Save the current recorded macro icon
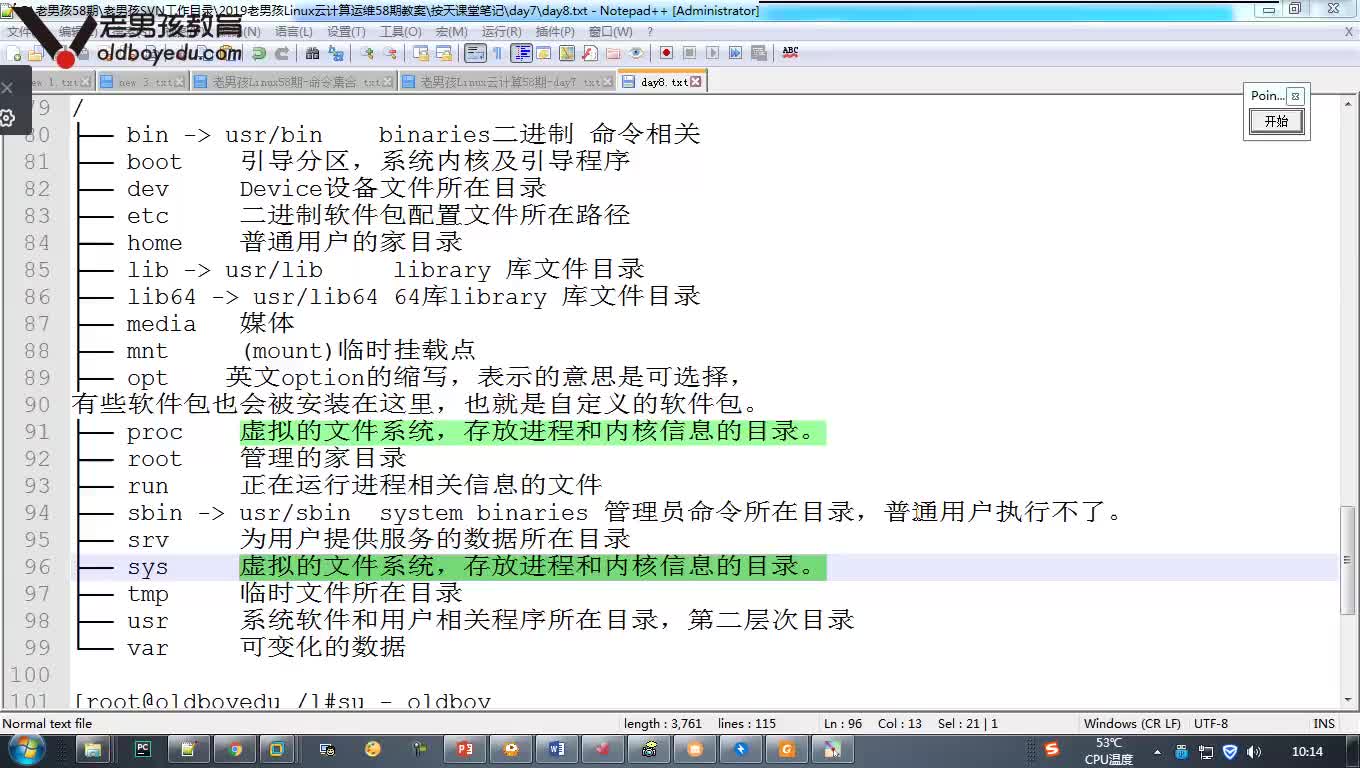 759,53
